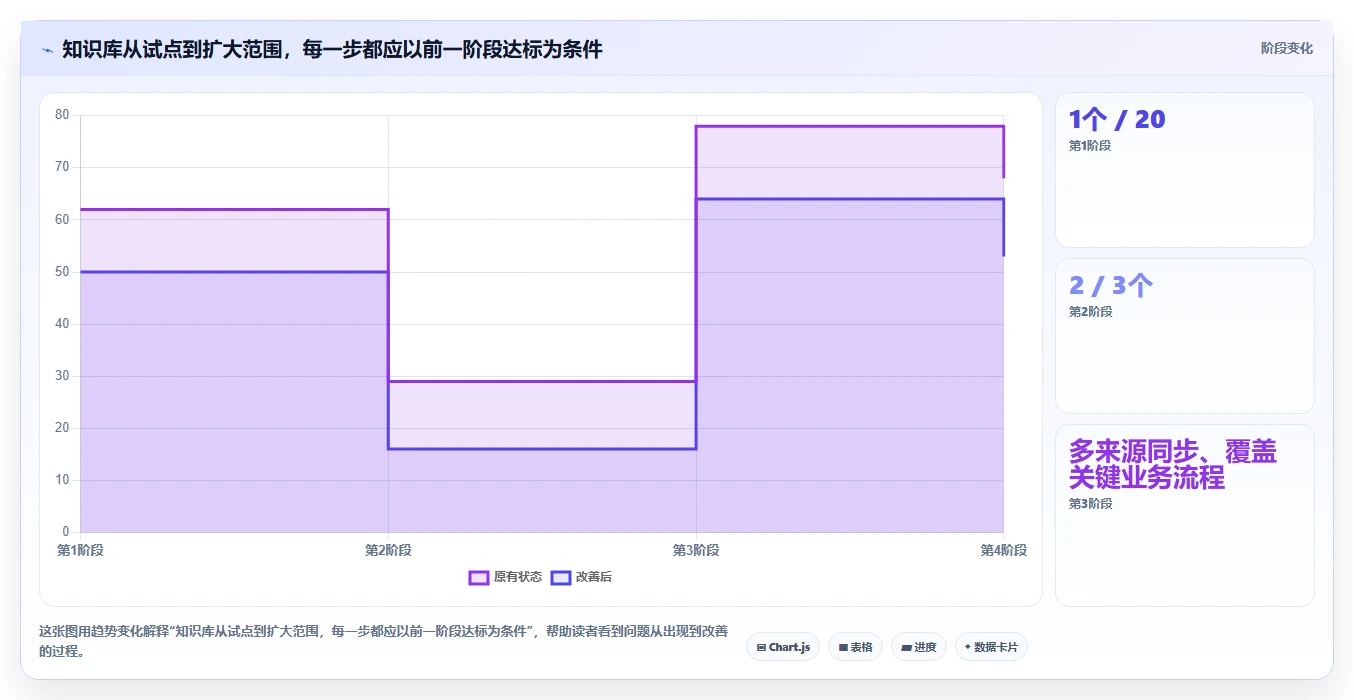This screenshot has width=1354, height=700.
Task: Click 第1阶段 caption under "1个 / 20"
Action: [x=1090, y=146]
